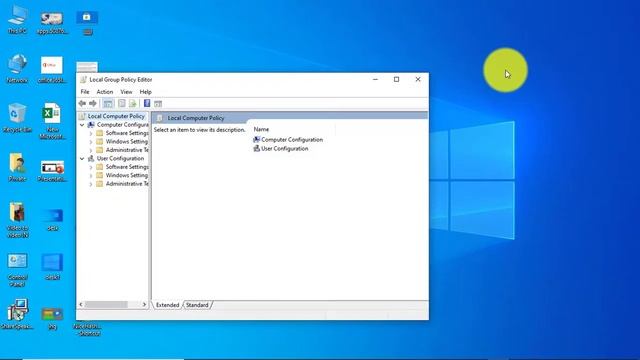This screenshot has width=640, height=360.
Task: Expand Administrative Templates under Computer Configuration
Action: (x=91, y=150)
